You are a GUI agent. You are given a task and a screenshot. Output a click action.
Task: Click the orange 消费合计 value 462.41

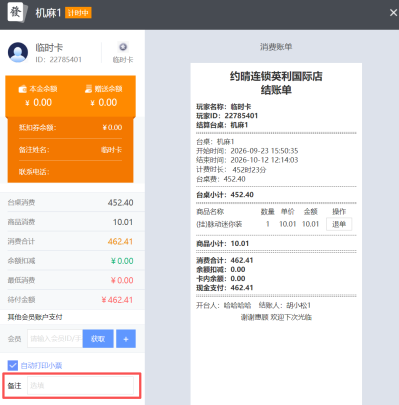pos(120,241)
